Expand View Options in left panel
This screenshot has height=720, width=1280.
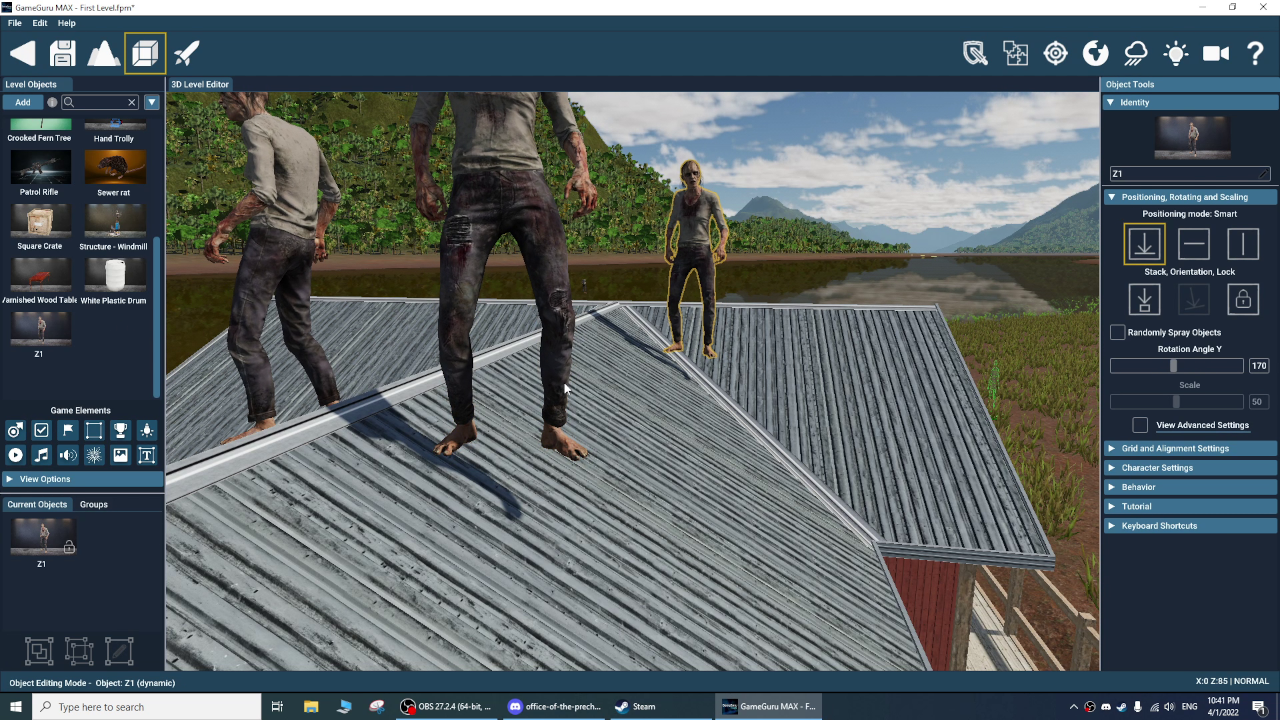point(45,479)
